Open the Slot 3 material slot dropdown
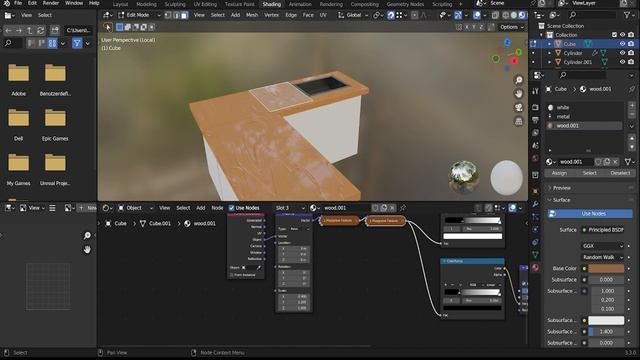Screen dimensions: 640x360 [x=290, y=208]
